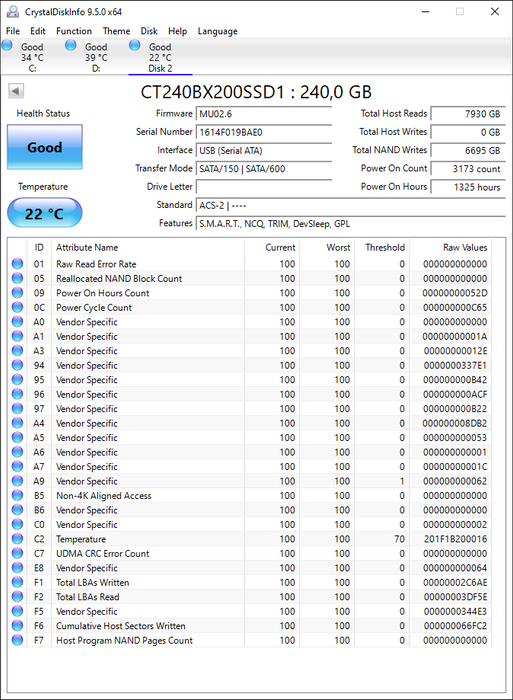The width and height of the screenshot is (513, 700).
Task: Click the Total Host Reads value 7930 GB
Action: coord(468,114)
